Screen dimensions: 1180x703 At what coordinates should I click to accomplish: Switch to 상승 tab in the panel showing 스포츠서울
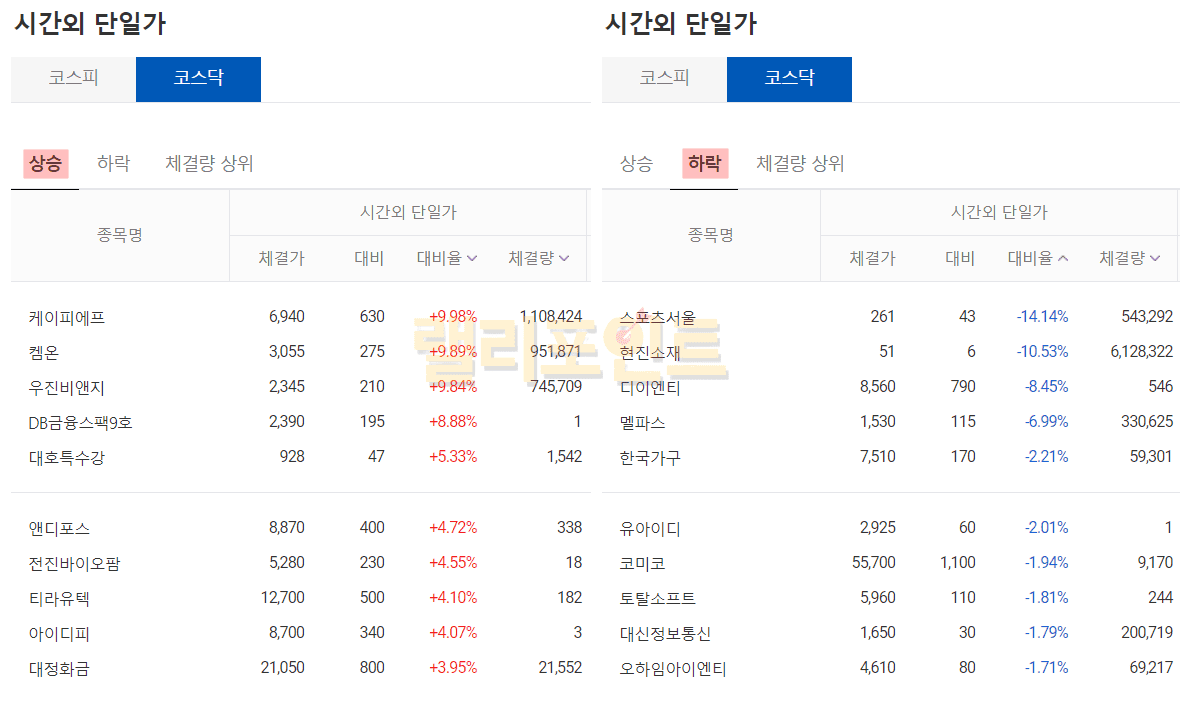[x=636, y=164]
